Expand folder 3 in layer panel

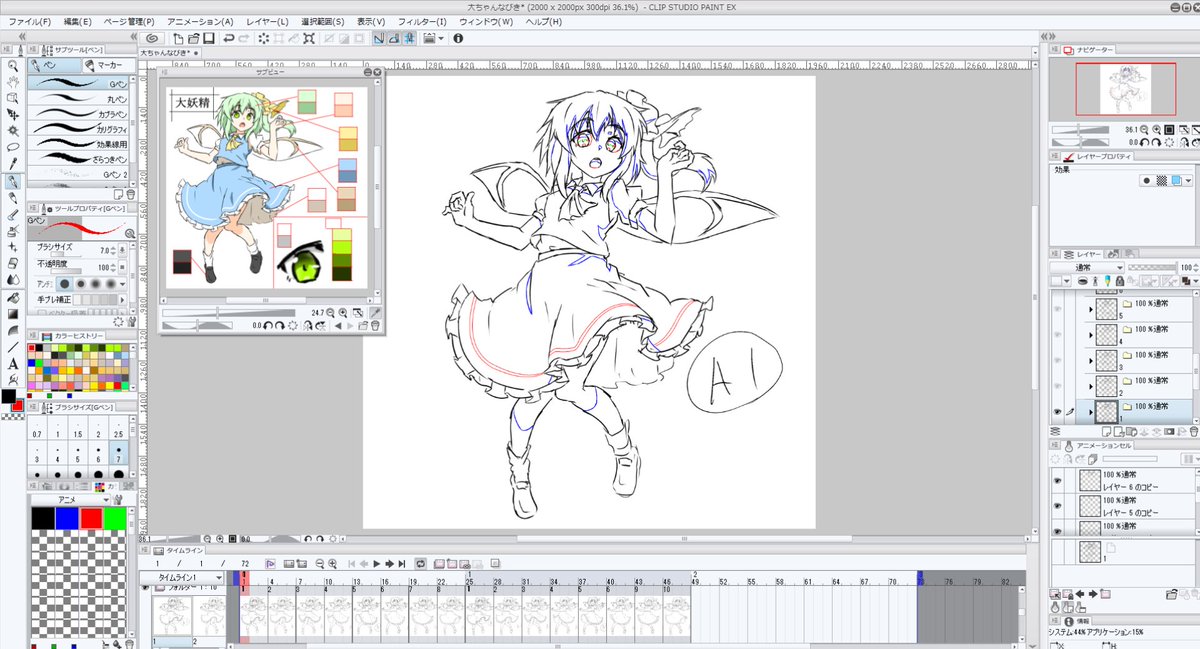click(x=1091, y=360)
